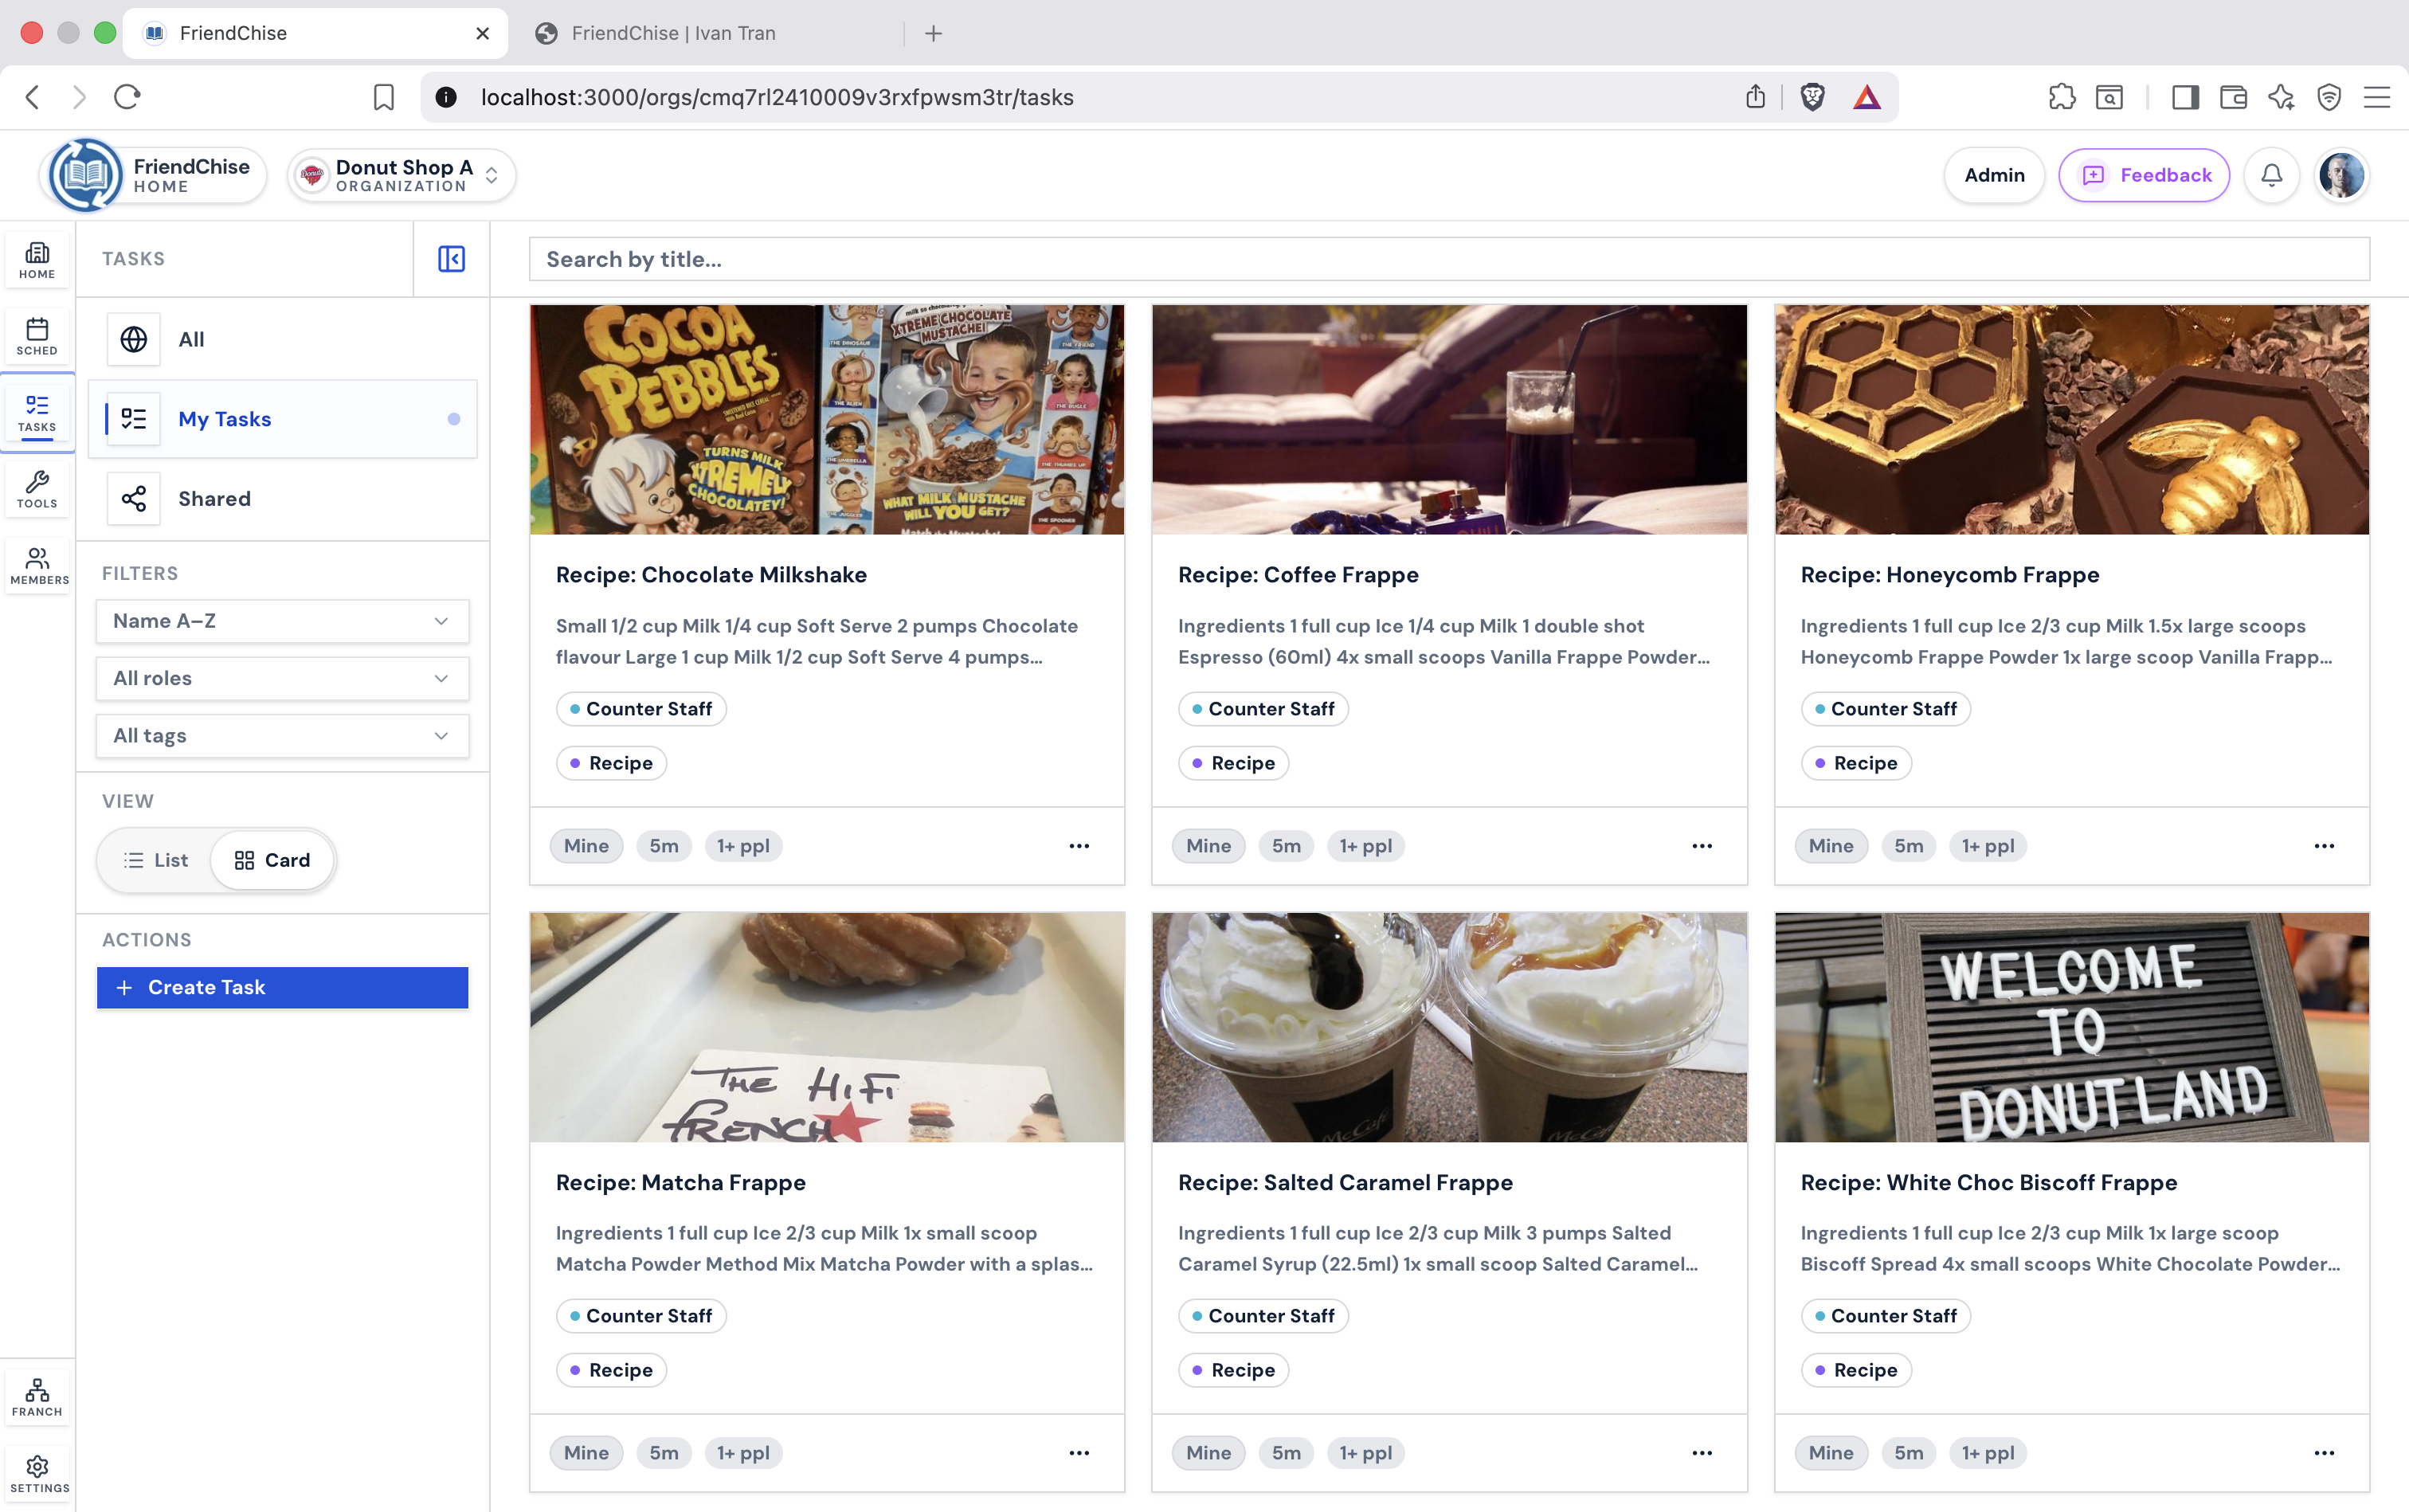The image size is (2409, 1512).
Task: Open more options for Coffee Frappe card
Action: pos(1702,846)
